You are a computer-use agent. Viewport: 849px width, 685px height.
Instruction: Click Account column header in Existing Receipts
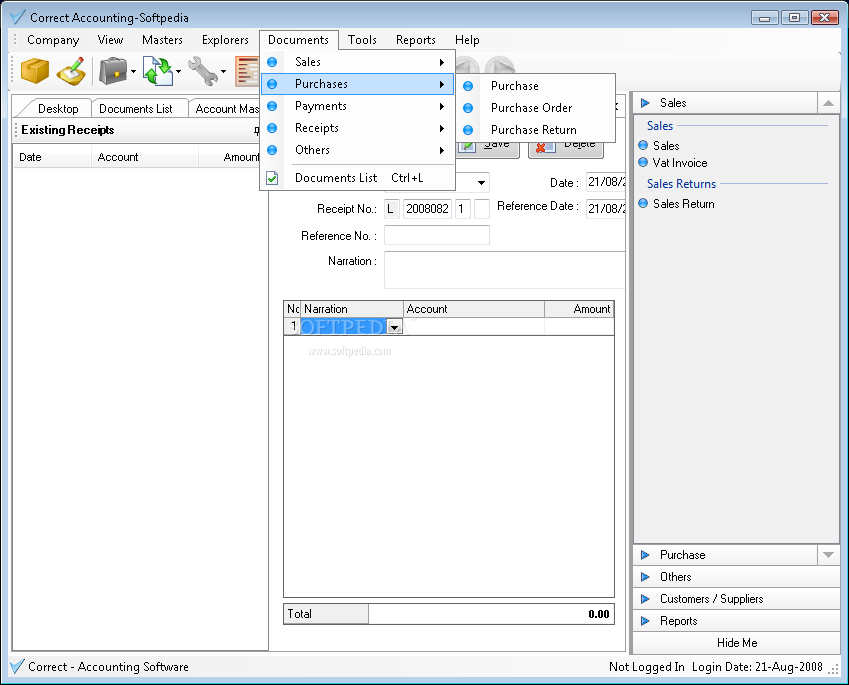[145, 157]
